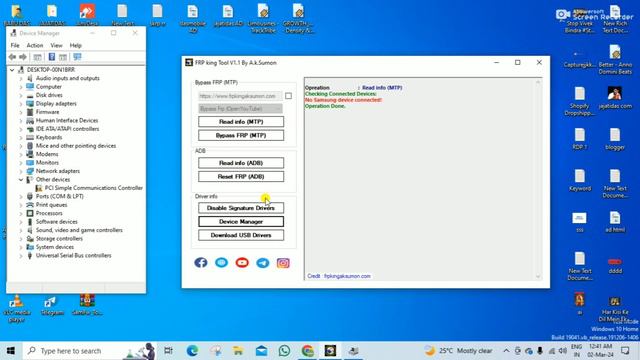Open the notification center icon

pyautogui.click(x=625, y=351)
